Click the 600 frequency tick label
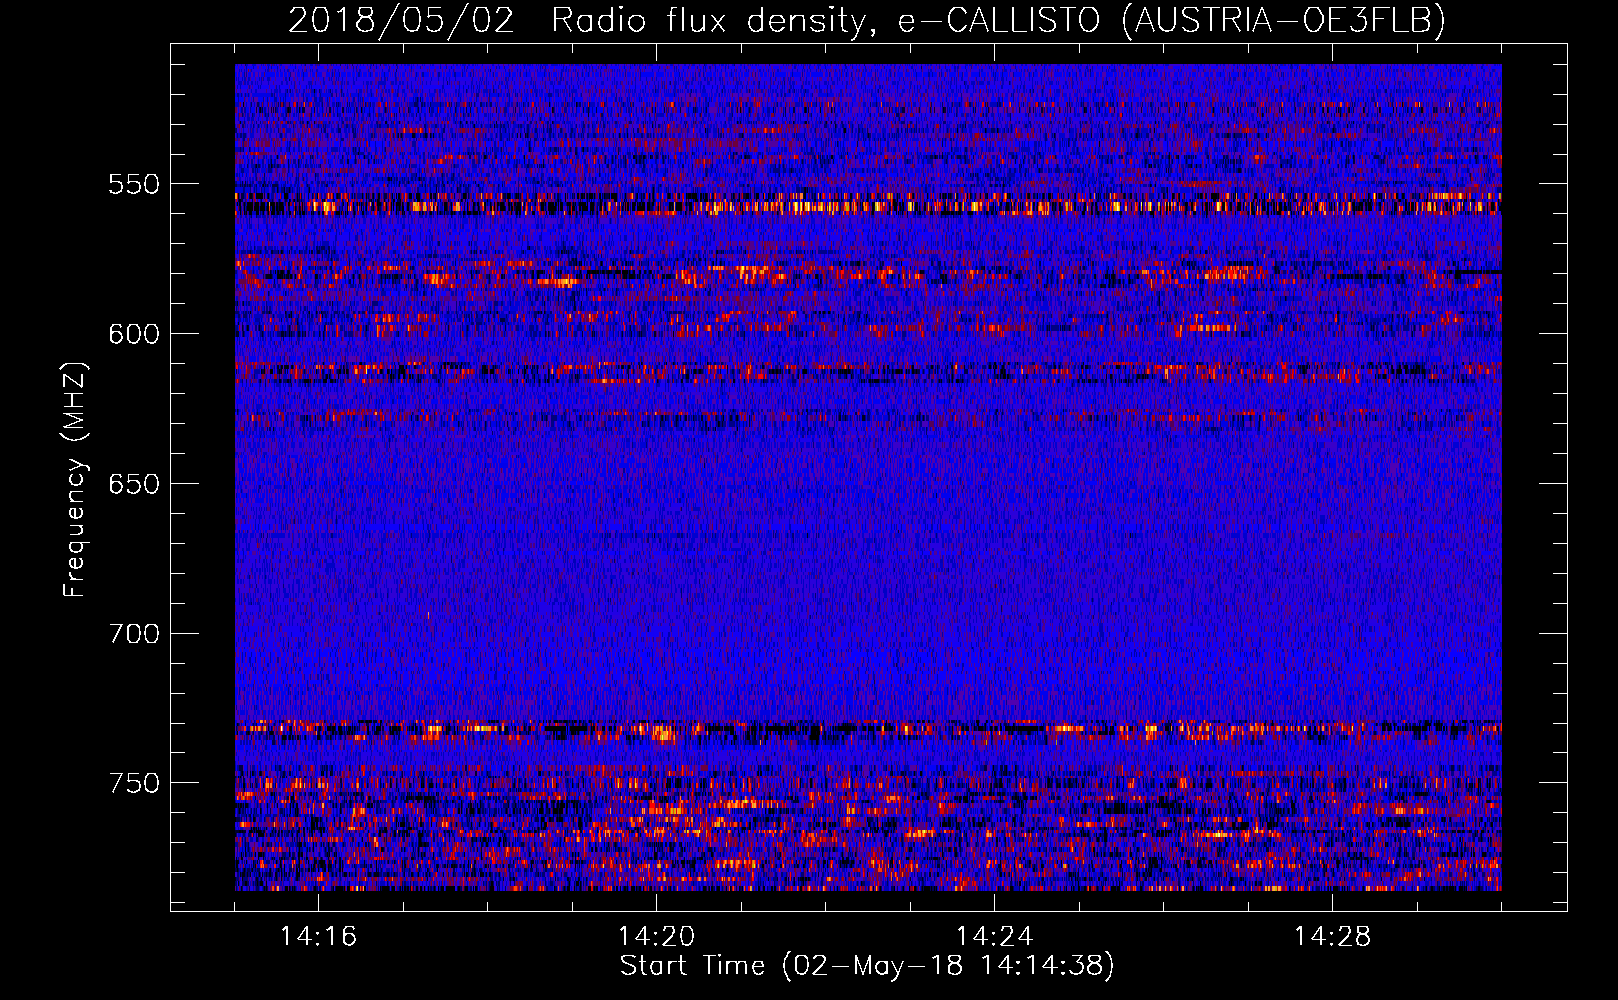1618x1000 pixels. 134,334
